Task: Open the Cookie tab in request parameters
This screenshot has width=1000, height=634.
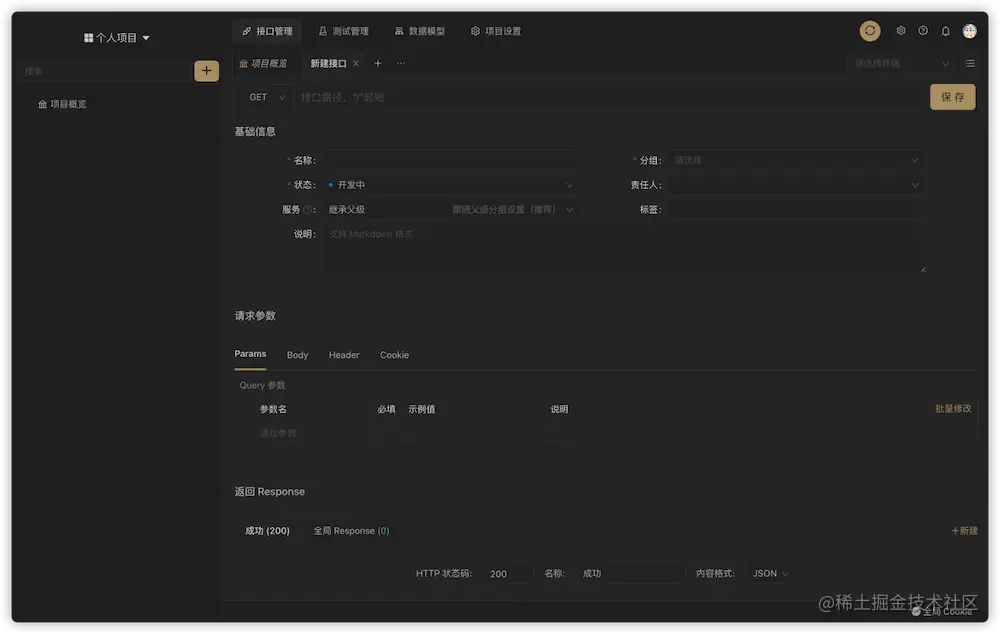Action: [394, 355]
